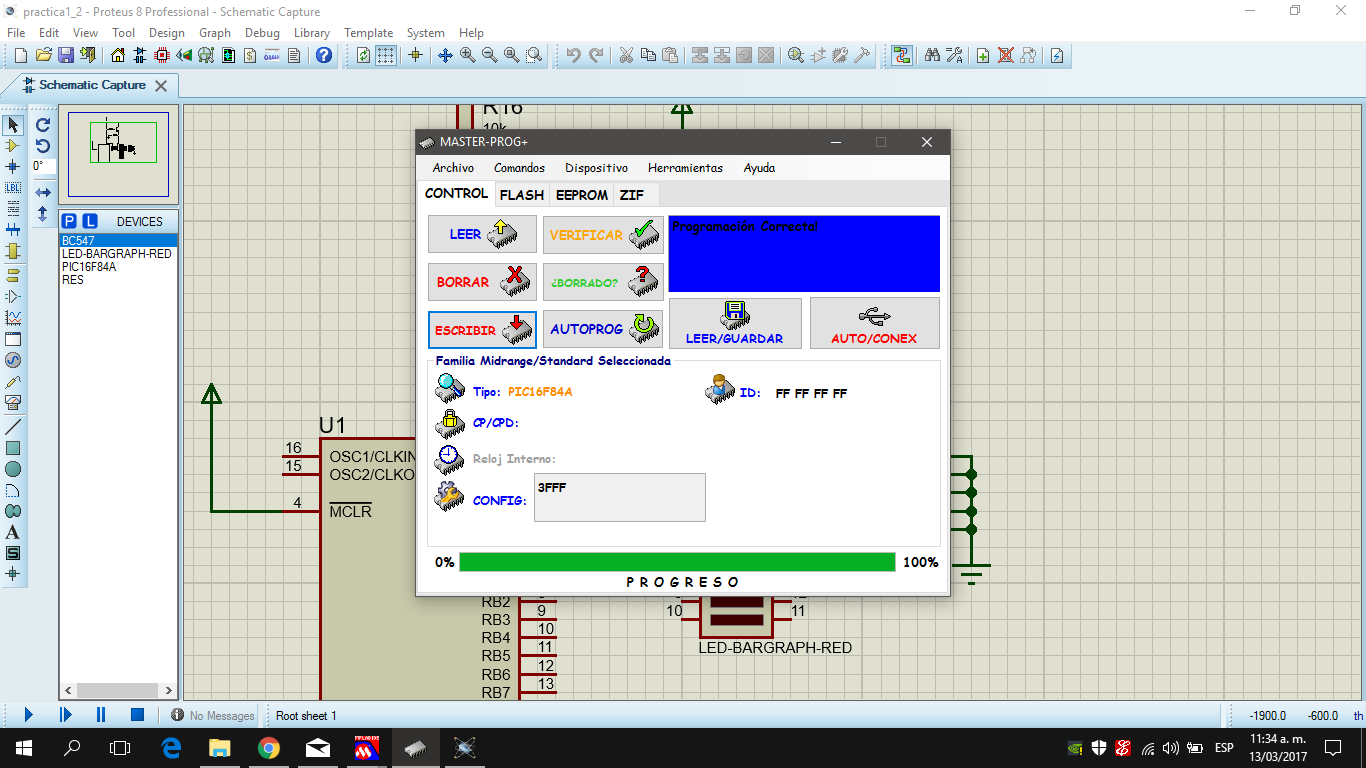Open the File menu in Proteus

click(x=16, y=32)
